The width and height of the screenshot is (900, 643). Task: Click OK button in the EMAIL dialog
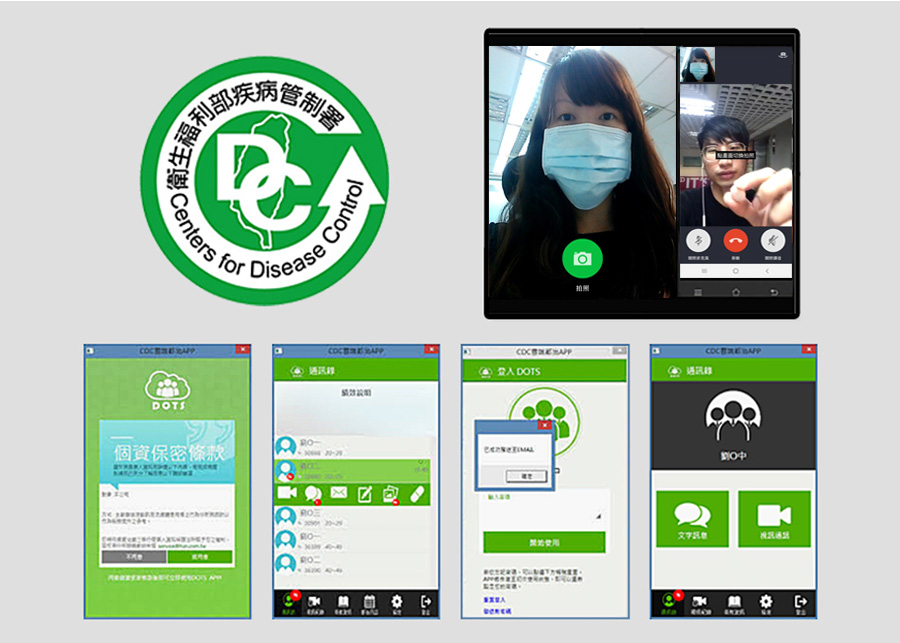(x=527, y=476)
